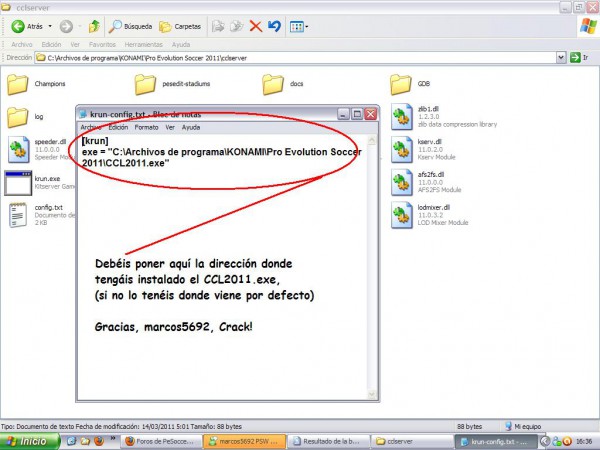Screen dimensions: 600x450
Task: Expand the quick launch chevron
Action: [x=113, y=438]
